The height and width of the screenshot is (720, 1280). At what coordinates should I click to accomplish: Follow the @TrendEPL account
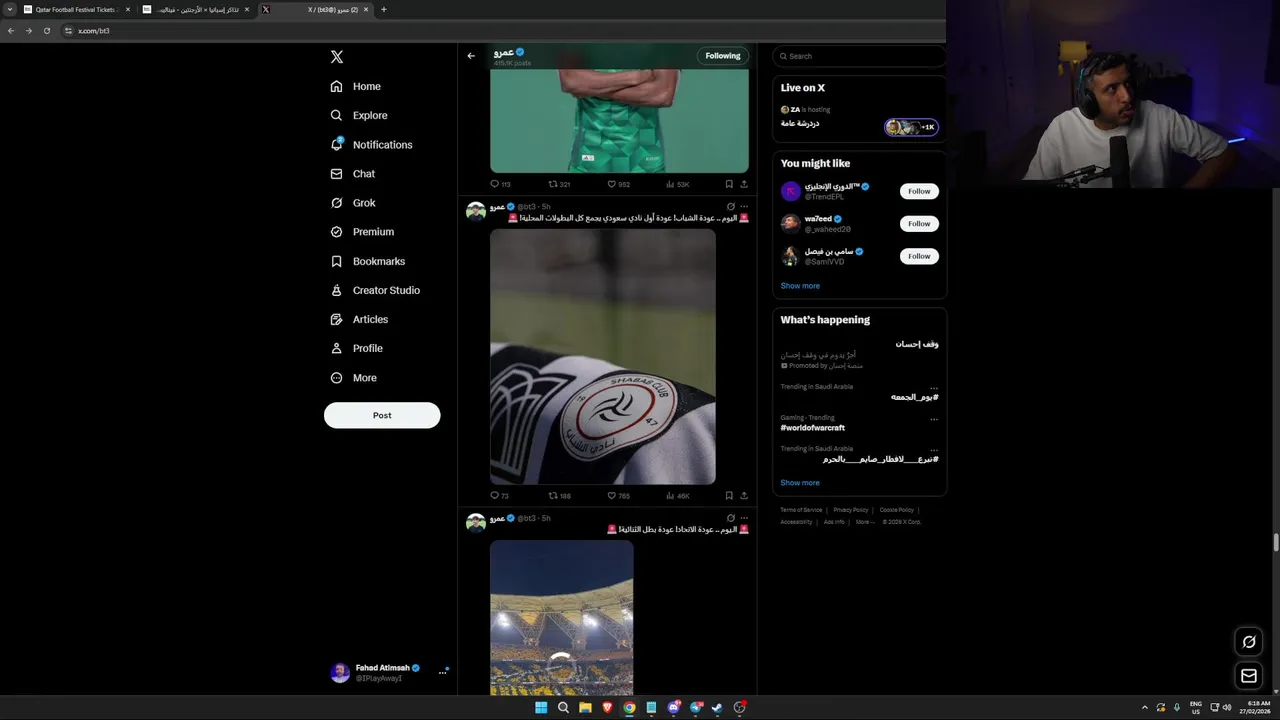point(919,191)
